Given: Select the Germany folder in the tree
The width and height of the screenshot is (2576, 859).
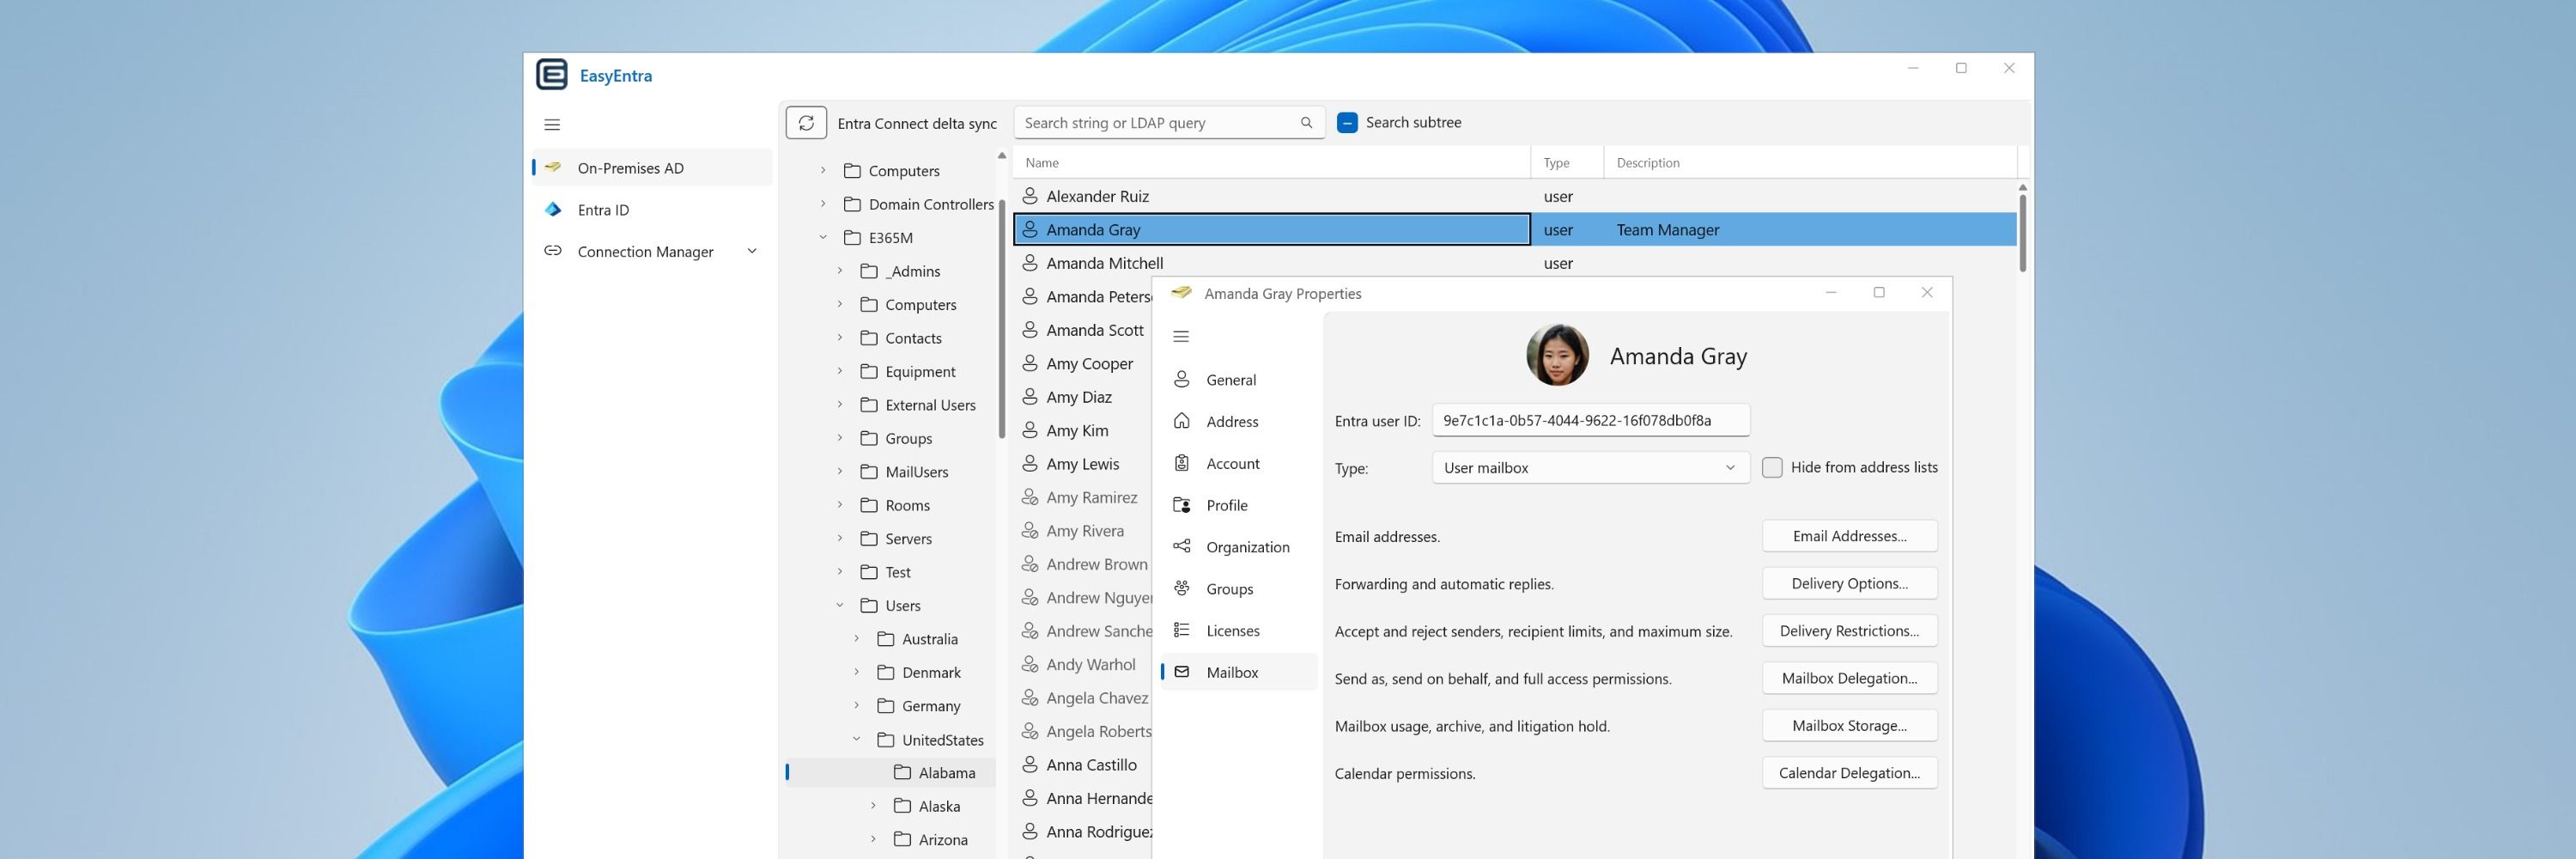Looking at the screenshot, I should pyautogui.click(x=930, y=705).
